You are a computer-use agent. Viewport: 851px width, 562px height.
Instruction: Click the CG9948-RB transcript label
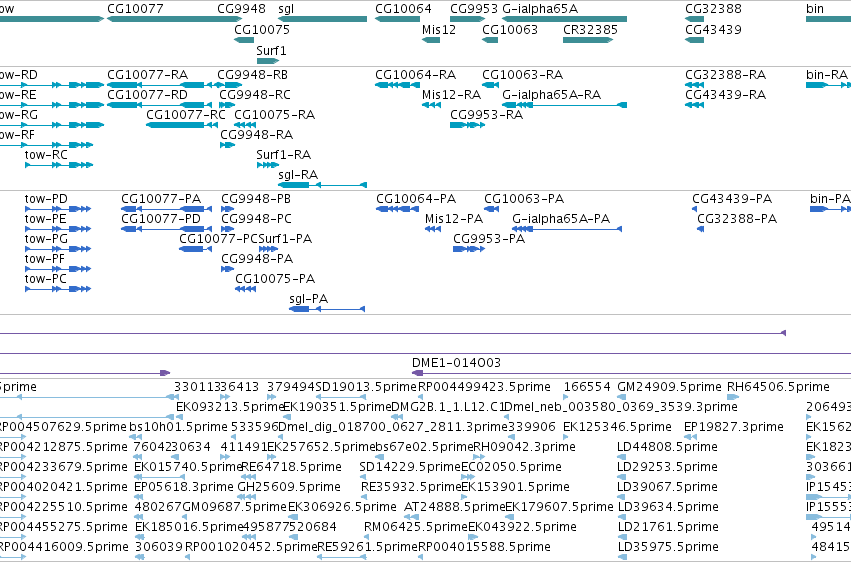pyautogui.click(x=252, y=74)
